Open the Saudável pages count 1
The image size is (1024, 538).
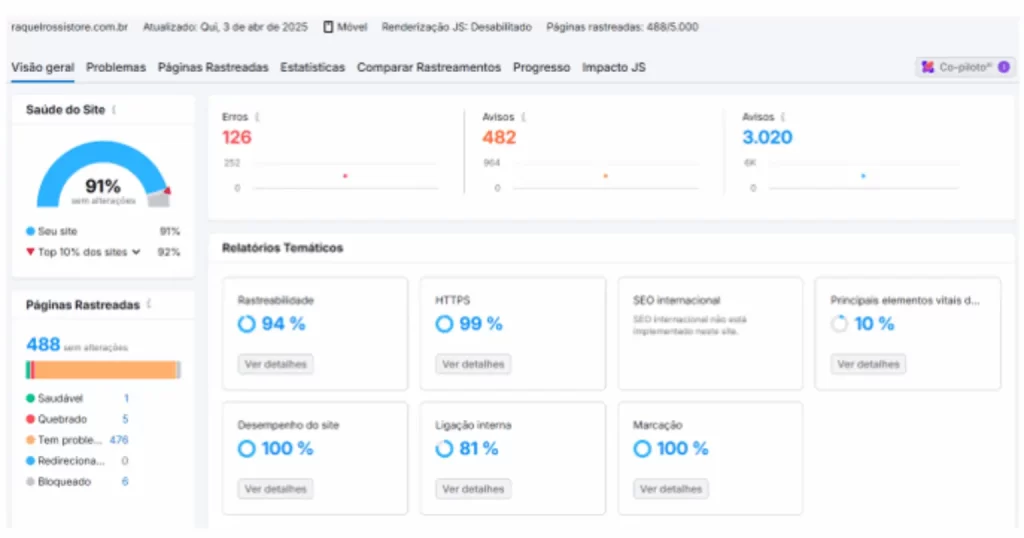click(x=126, y=398)
